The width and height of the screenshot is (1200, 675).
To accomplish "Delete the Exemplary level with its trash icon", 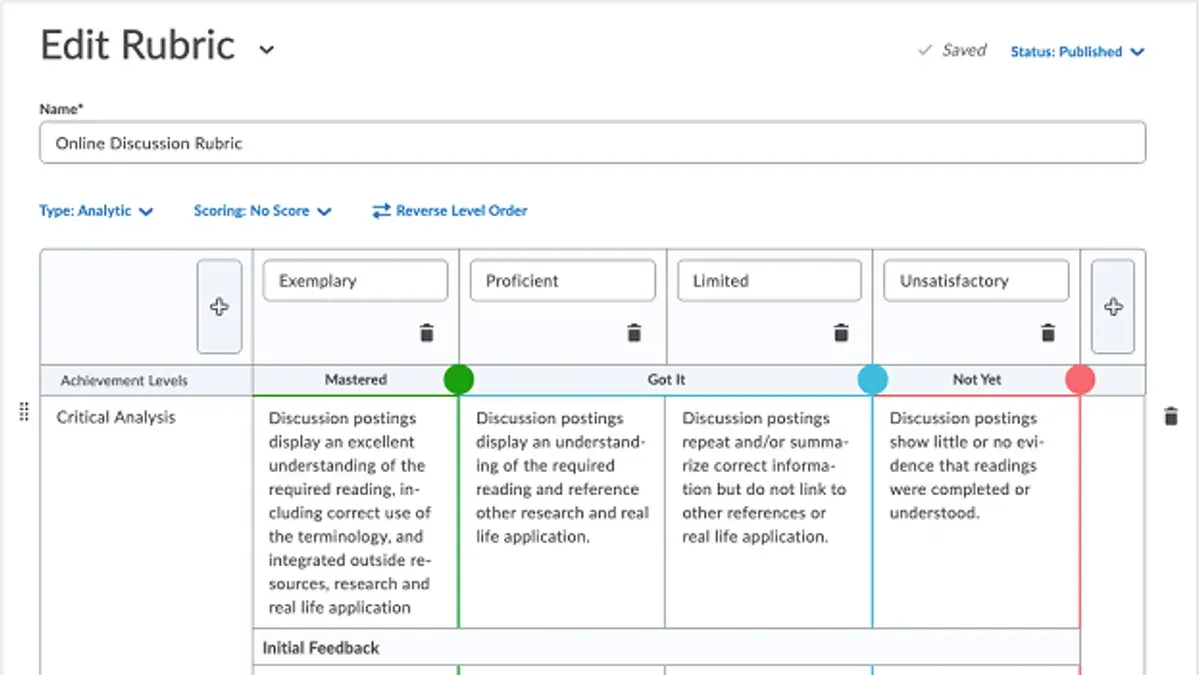I will pyautogui.click(x=427, y=333).
